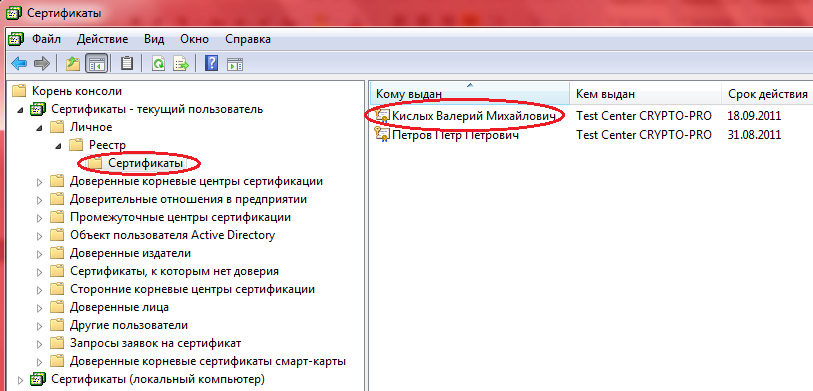
Task: Select the Кислых Валерий Михайлович certificate name
Action: tap(474, 116)
